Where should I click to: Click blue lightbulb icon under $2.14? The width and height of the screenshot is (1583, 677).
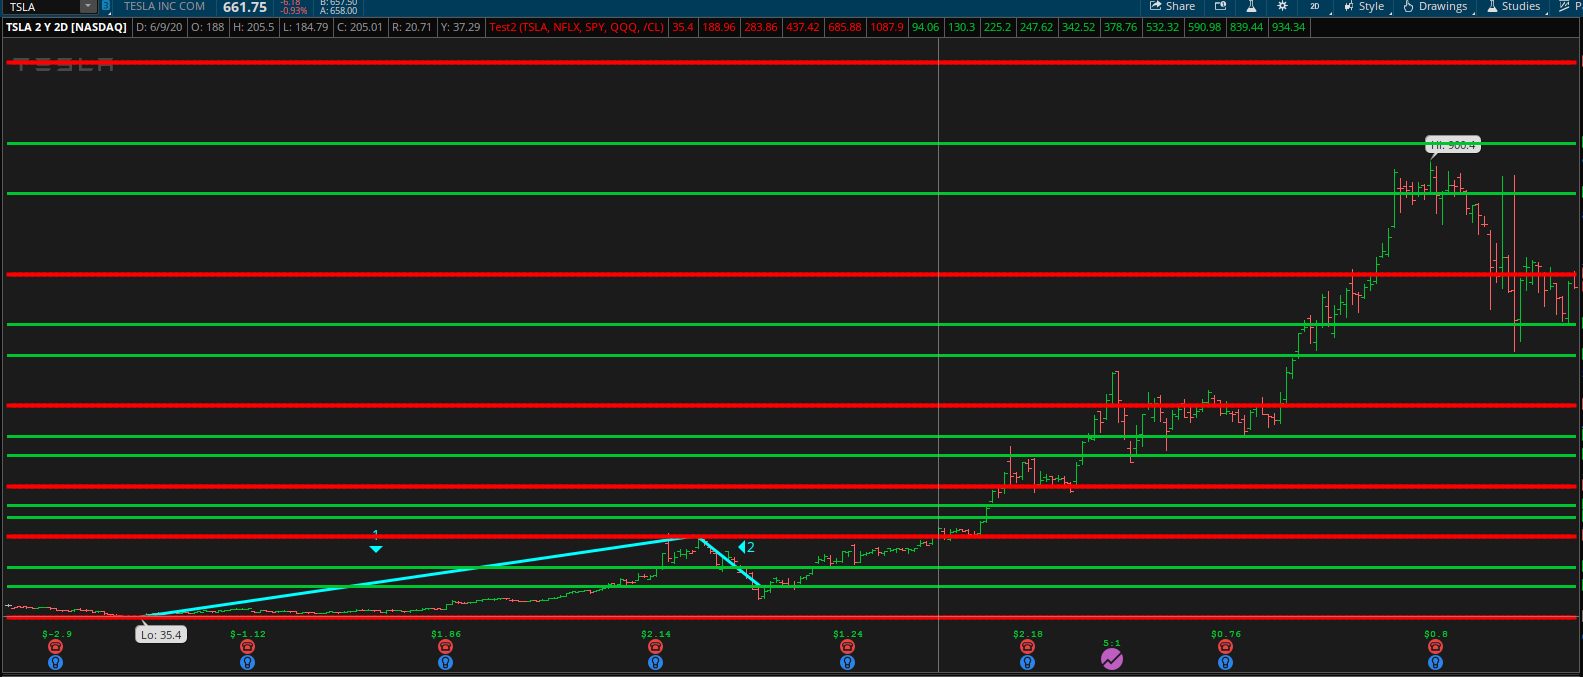pos(656,662)
